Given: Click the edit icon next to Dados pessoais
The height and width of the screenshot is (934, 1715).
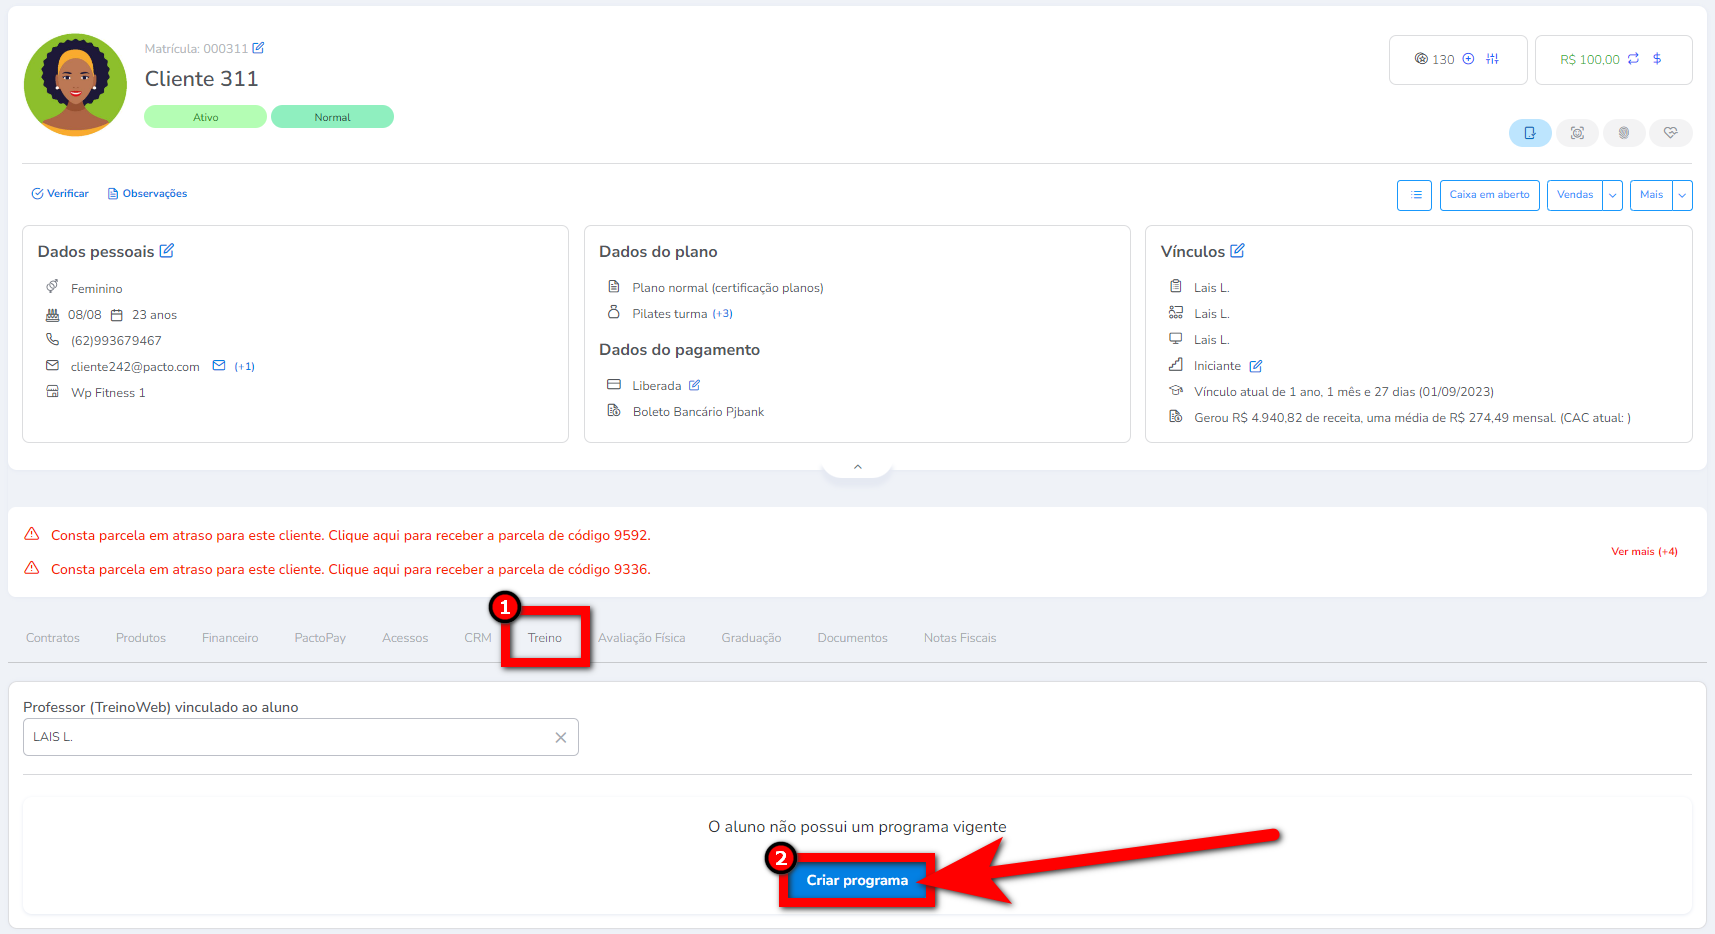Looking at the screenshot, I should click(x=167, y=251).
